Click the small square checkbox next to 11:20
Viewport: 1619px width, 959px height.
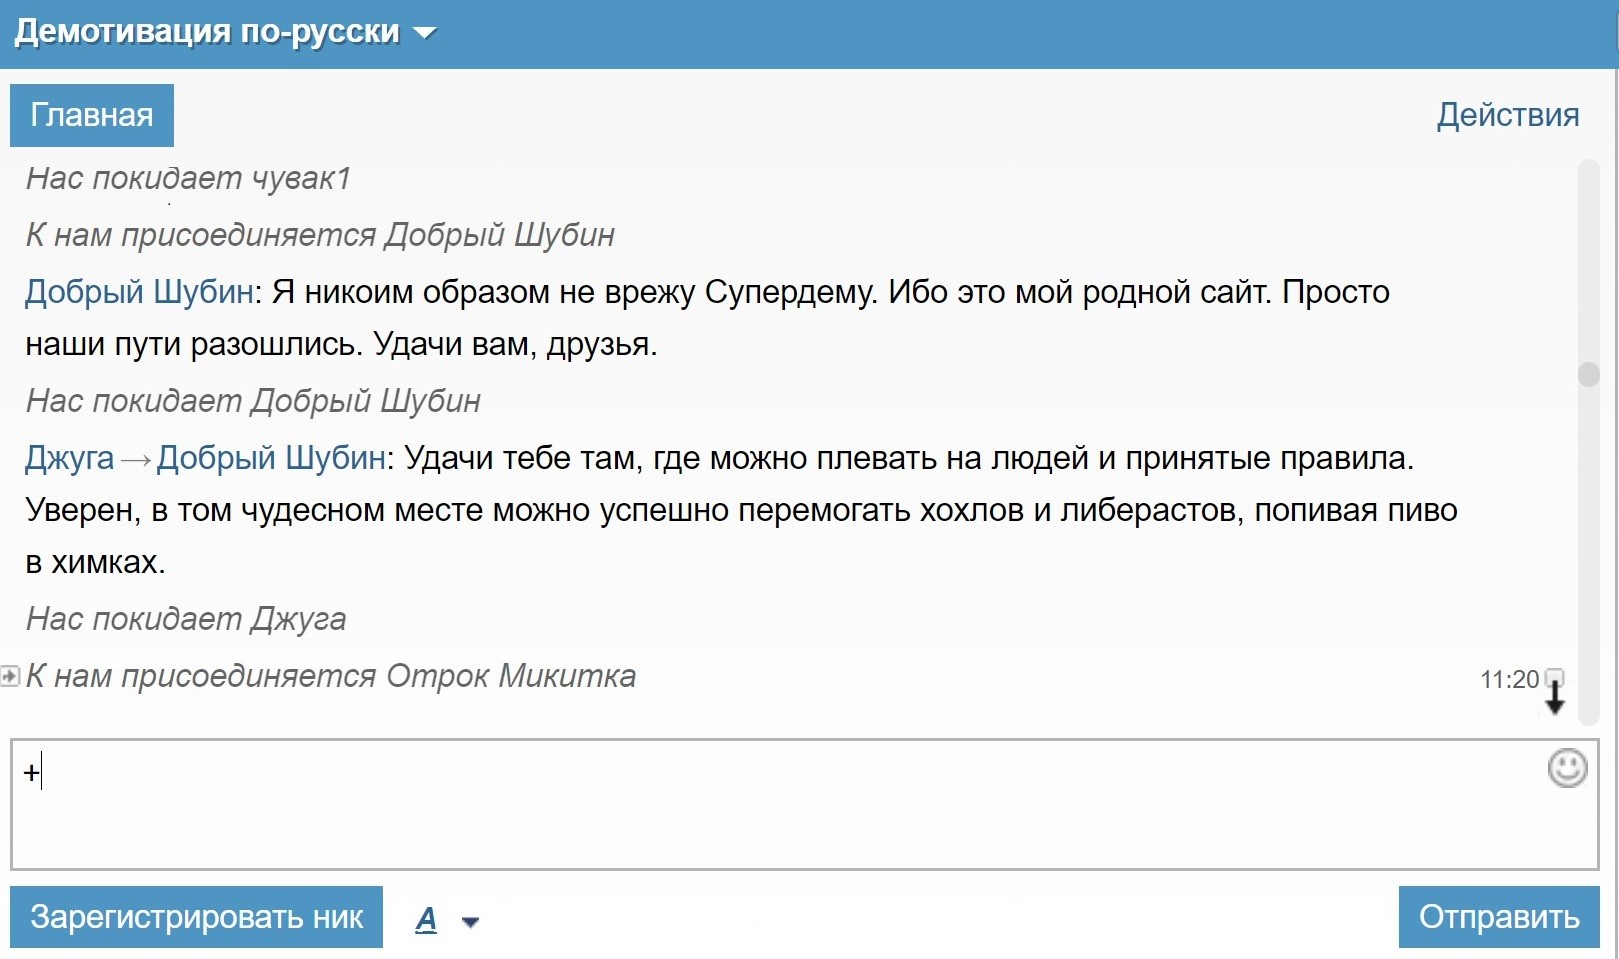1554,677
